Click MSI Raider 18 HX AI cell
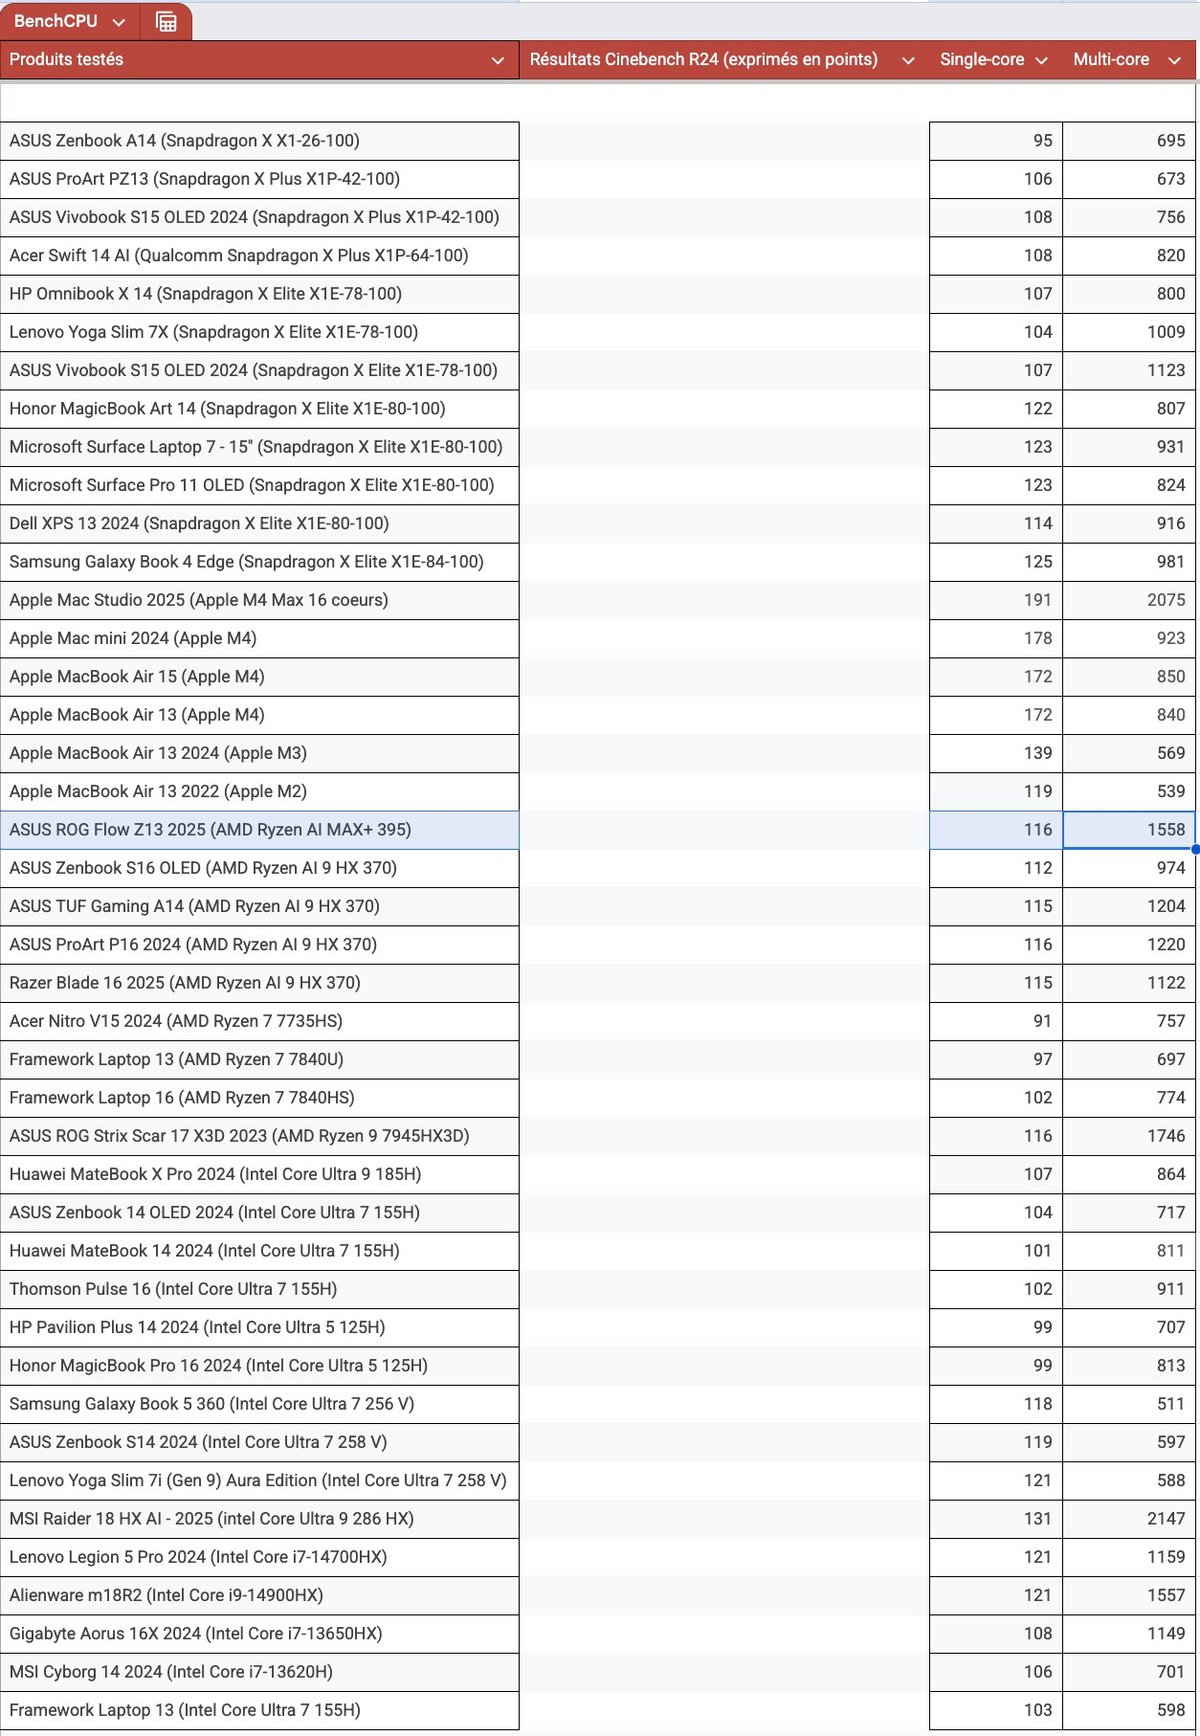The image size is (1200, 1736). pos(260,1519)
